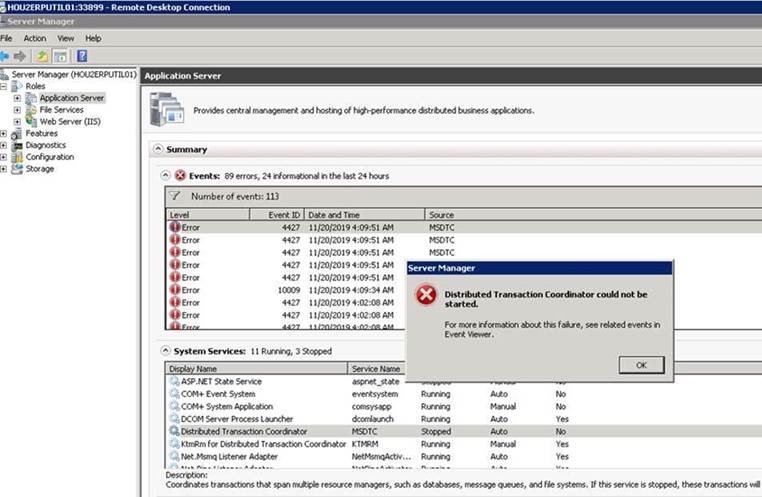Expand the File Services tree node
Viewport: 762px width, 497px height.
point(17,110)
